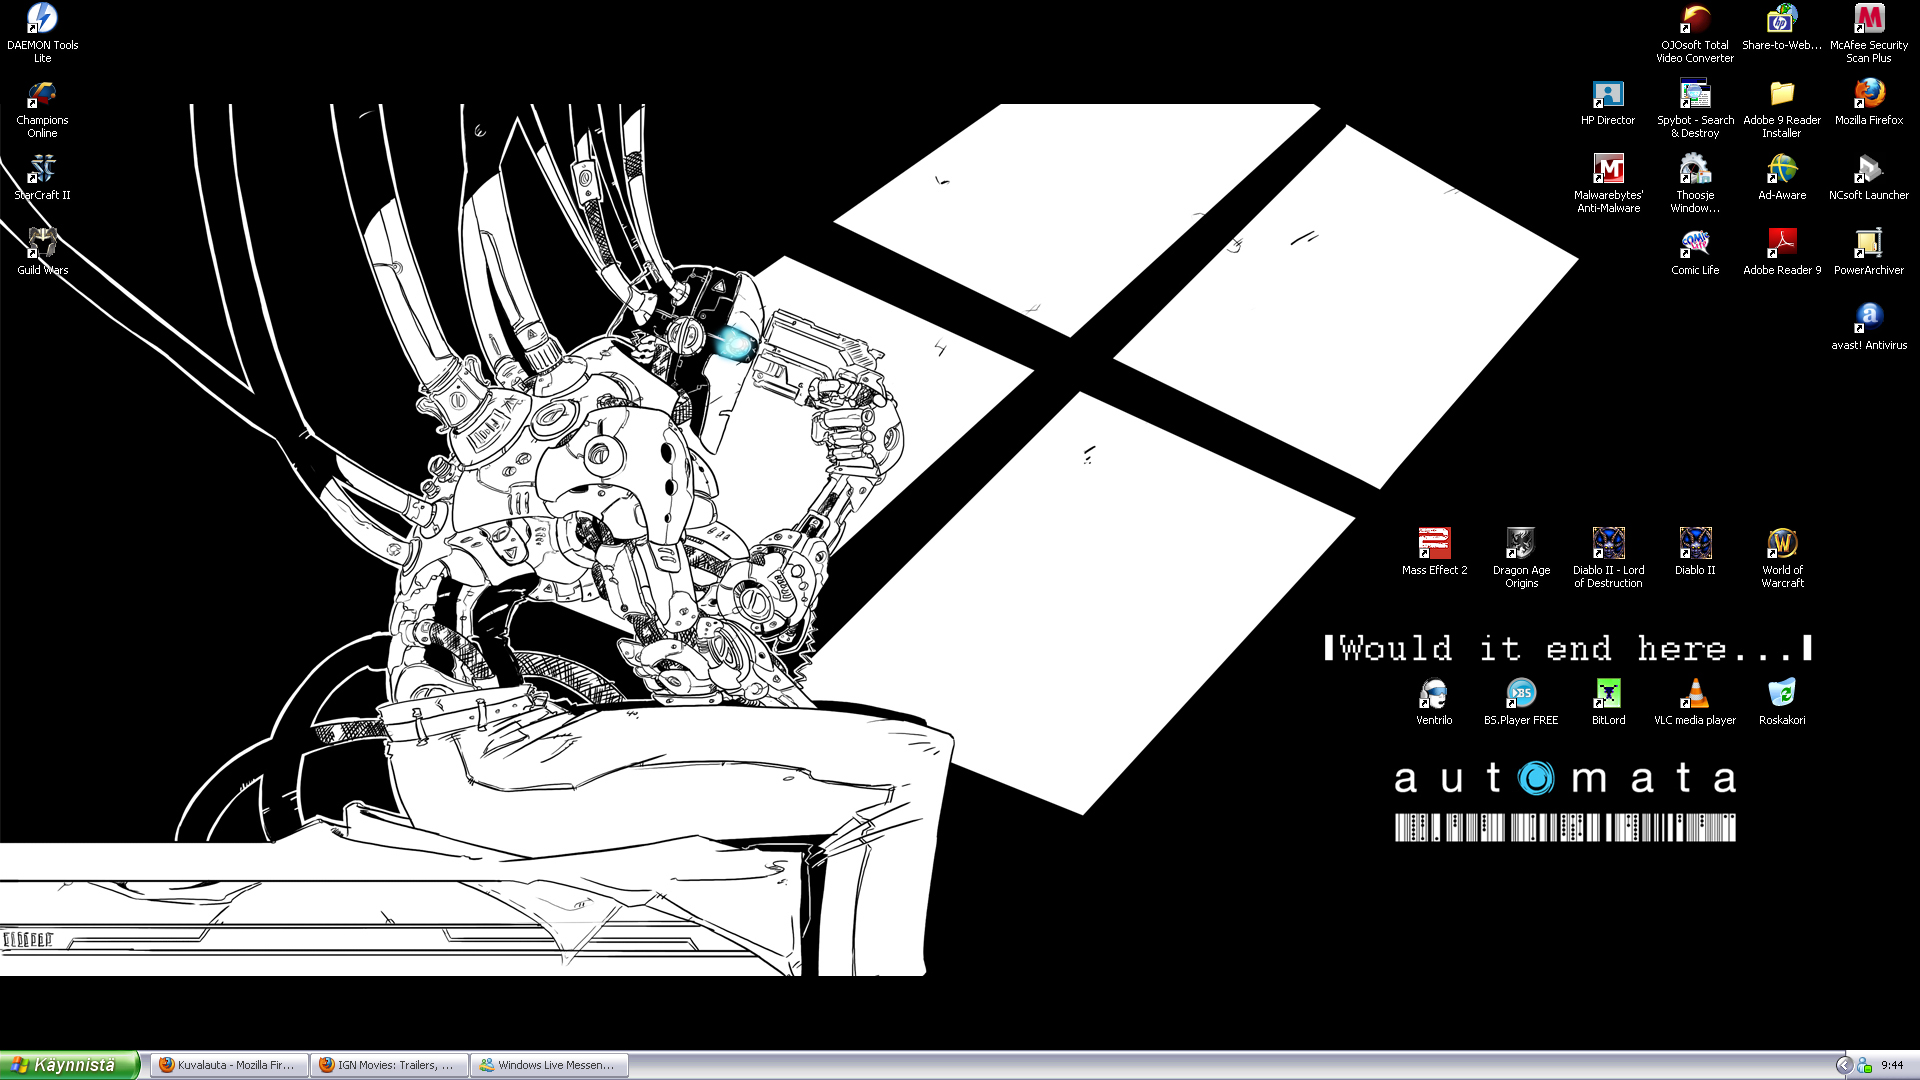Open the Roskakori recycle bin
This screenshot has width=1920, height=1080.
click(1782, 694)
